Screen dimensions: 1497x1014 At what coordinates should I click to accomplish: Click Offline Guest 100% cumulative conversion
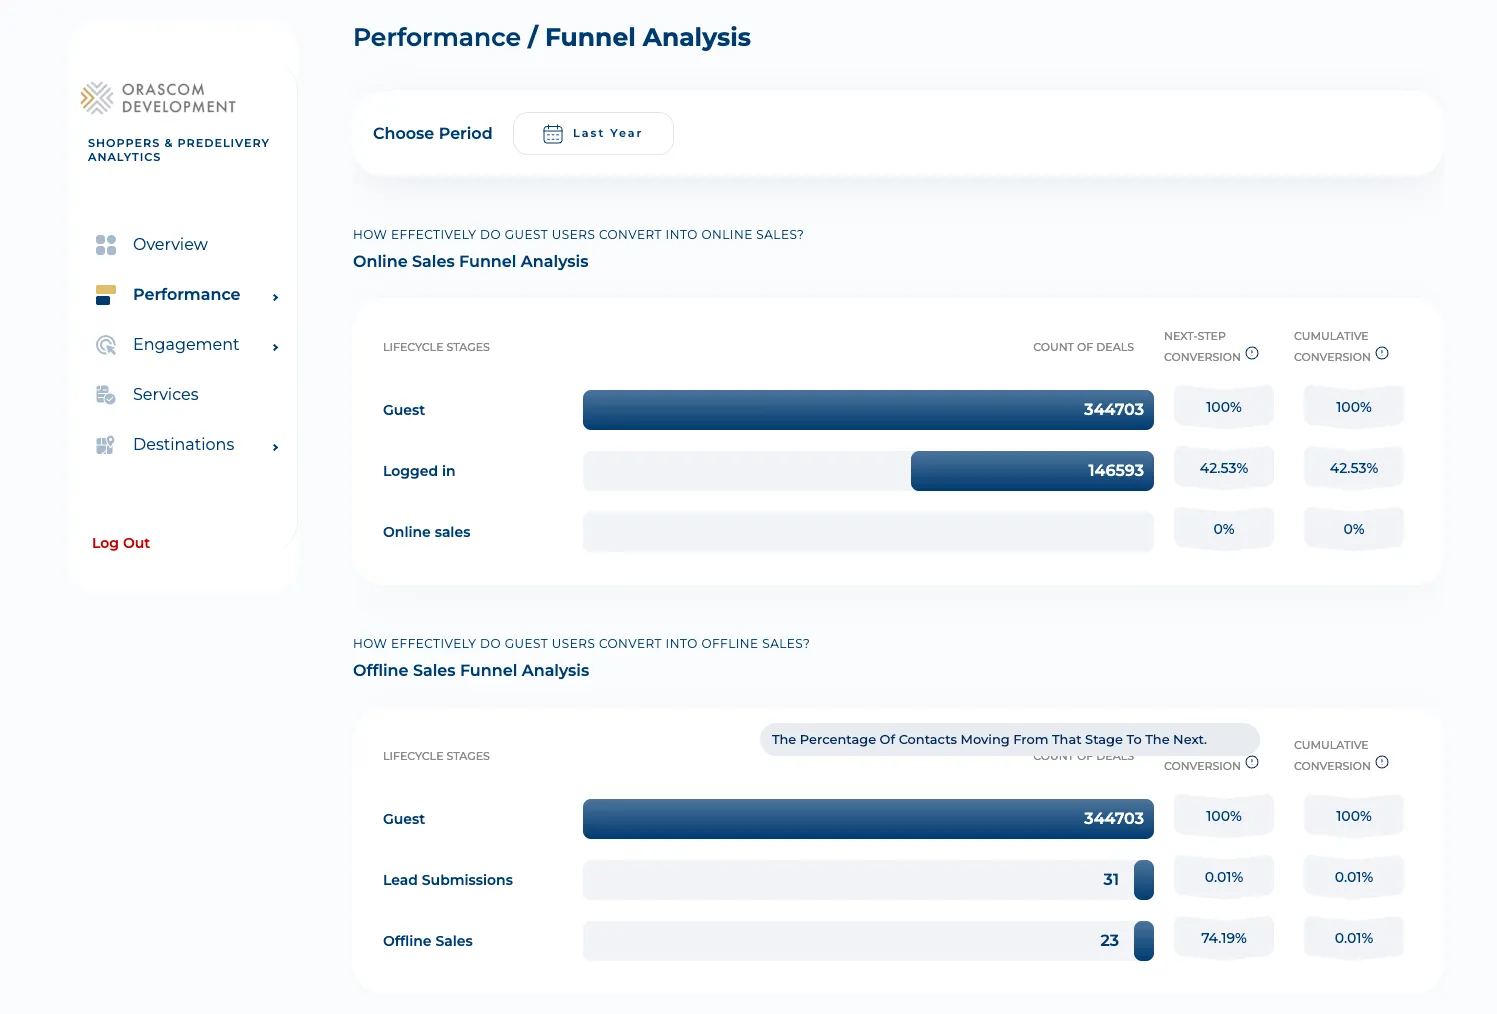tap(1354, 816)
